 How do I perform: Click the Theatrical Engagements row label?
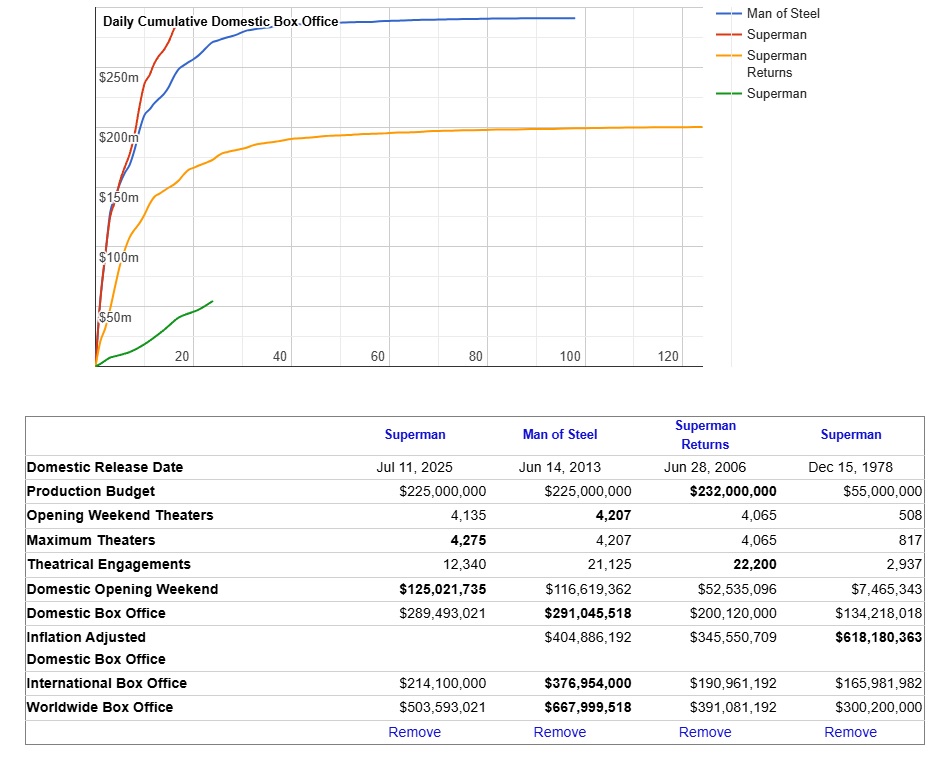[x=108, y=564]
